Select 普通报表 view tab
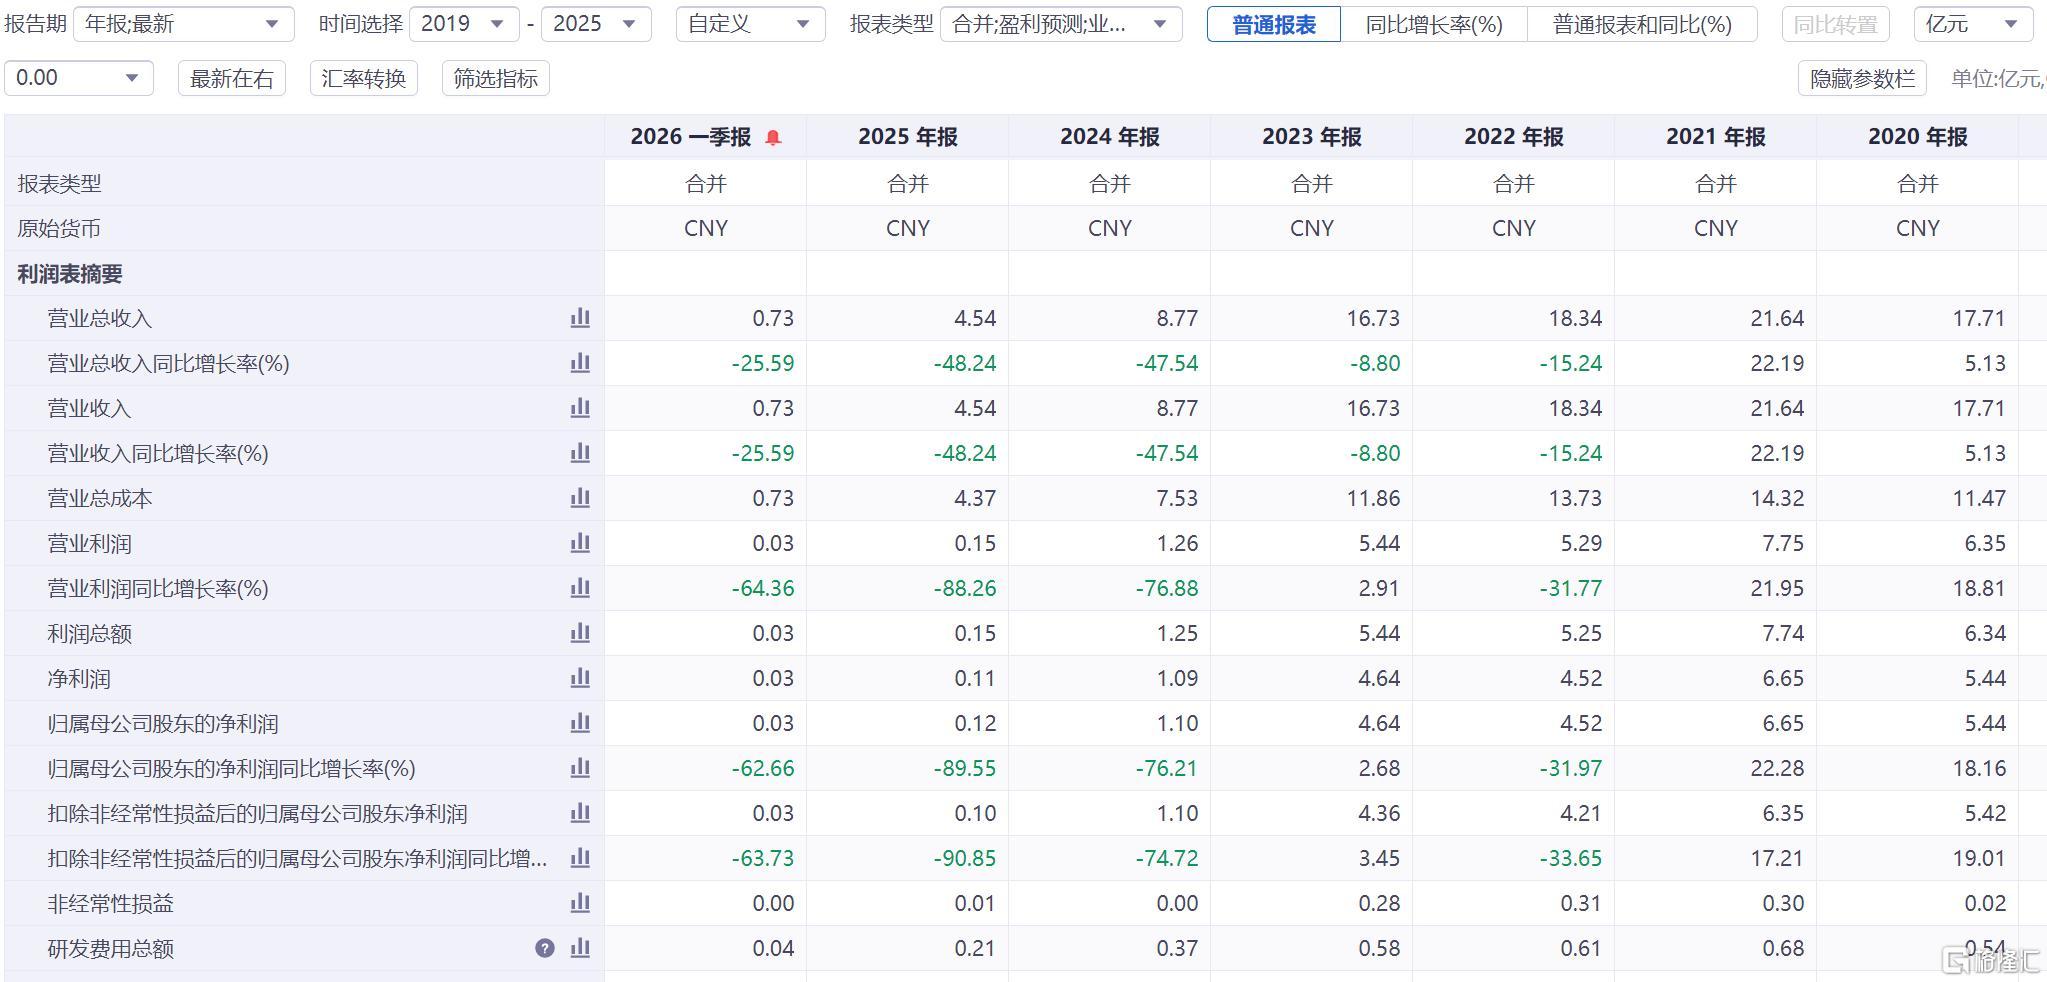 click(1274, 24)
